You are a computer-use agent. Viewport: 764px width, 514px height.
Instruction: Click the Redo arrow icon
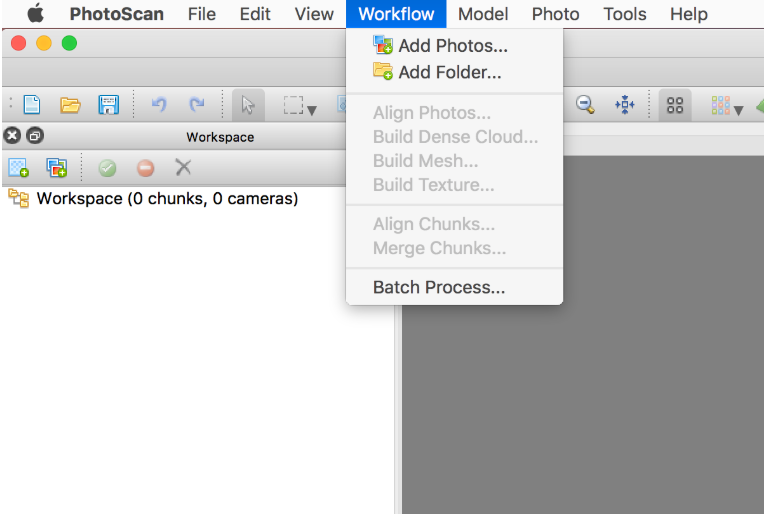pos(197,104)
